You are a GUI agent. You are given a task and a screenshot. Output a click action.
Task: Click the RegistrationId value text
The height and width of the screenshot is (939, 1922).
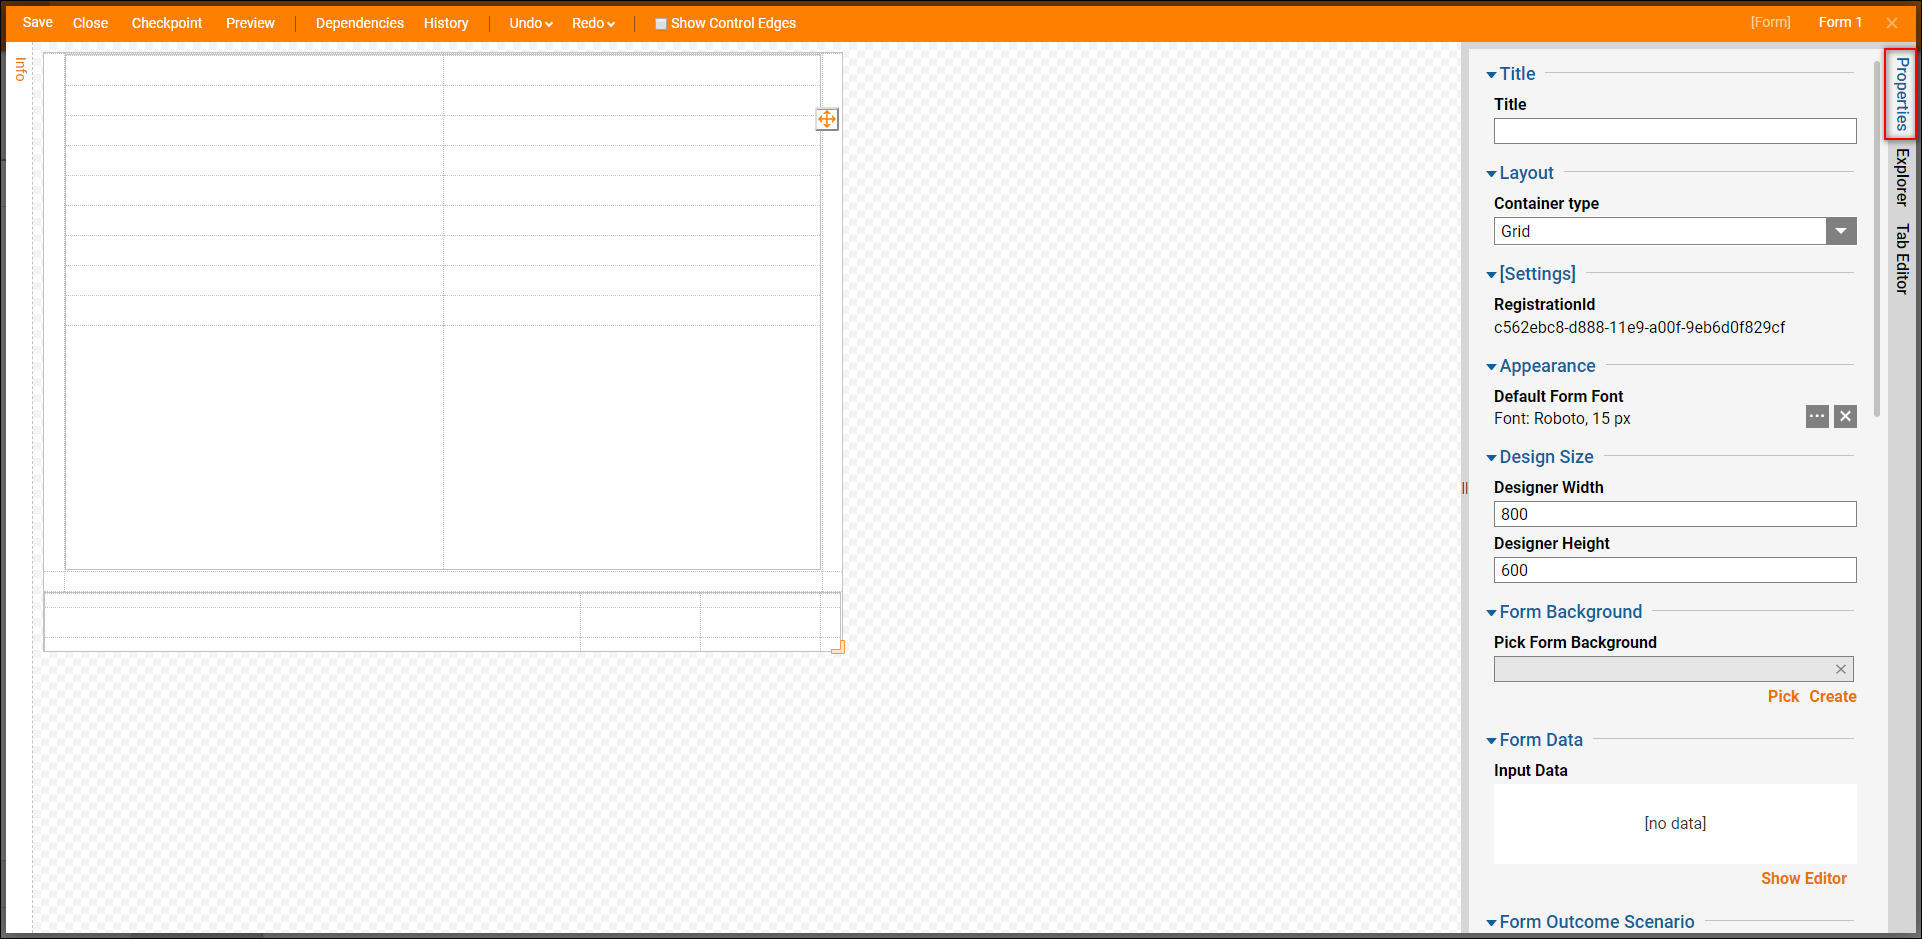point(1639,328)
